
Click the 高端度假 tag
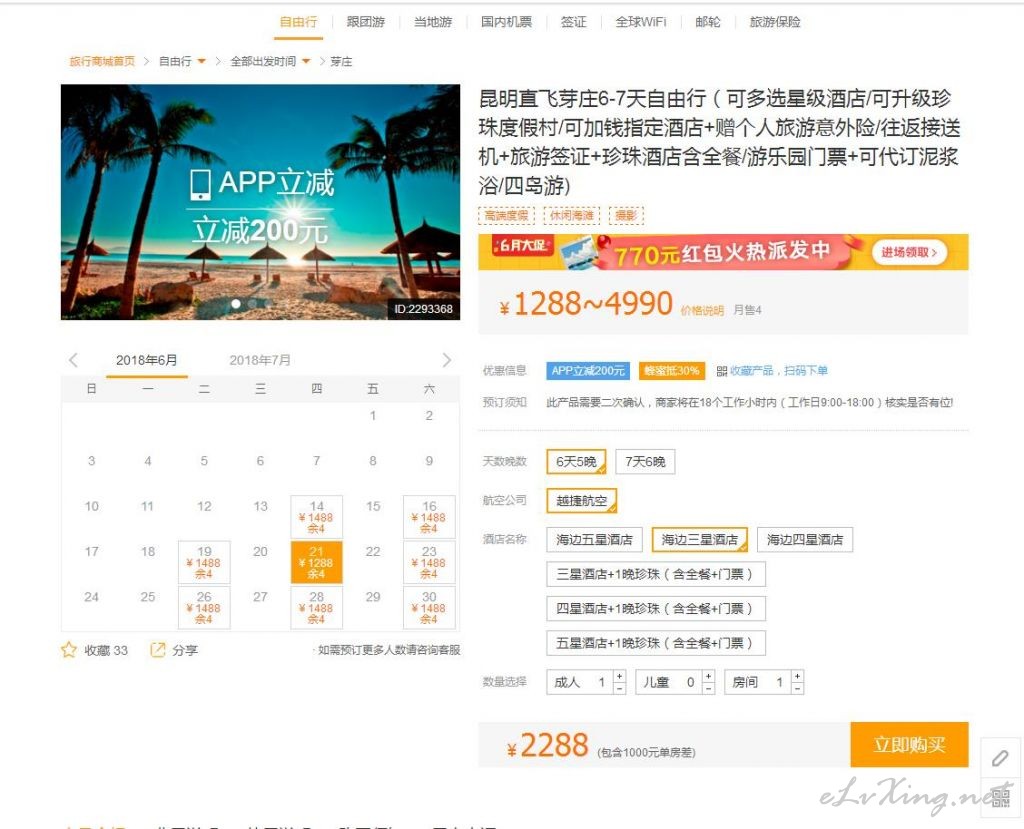(x=506, y=216)
